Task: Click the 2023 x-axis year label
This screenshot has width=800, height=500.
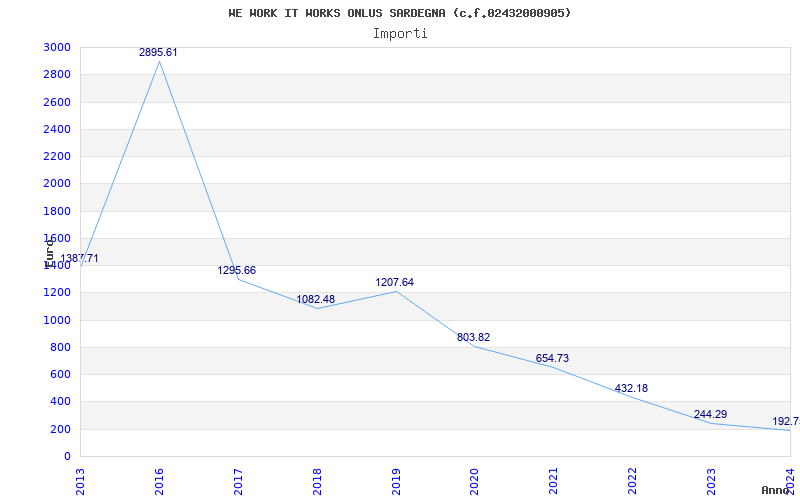Action: click(x=711, y=481)
